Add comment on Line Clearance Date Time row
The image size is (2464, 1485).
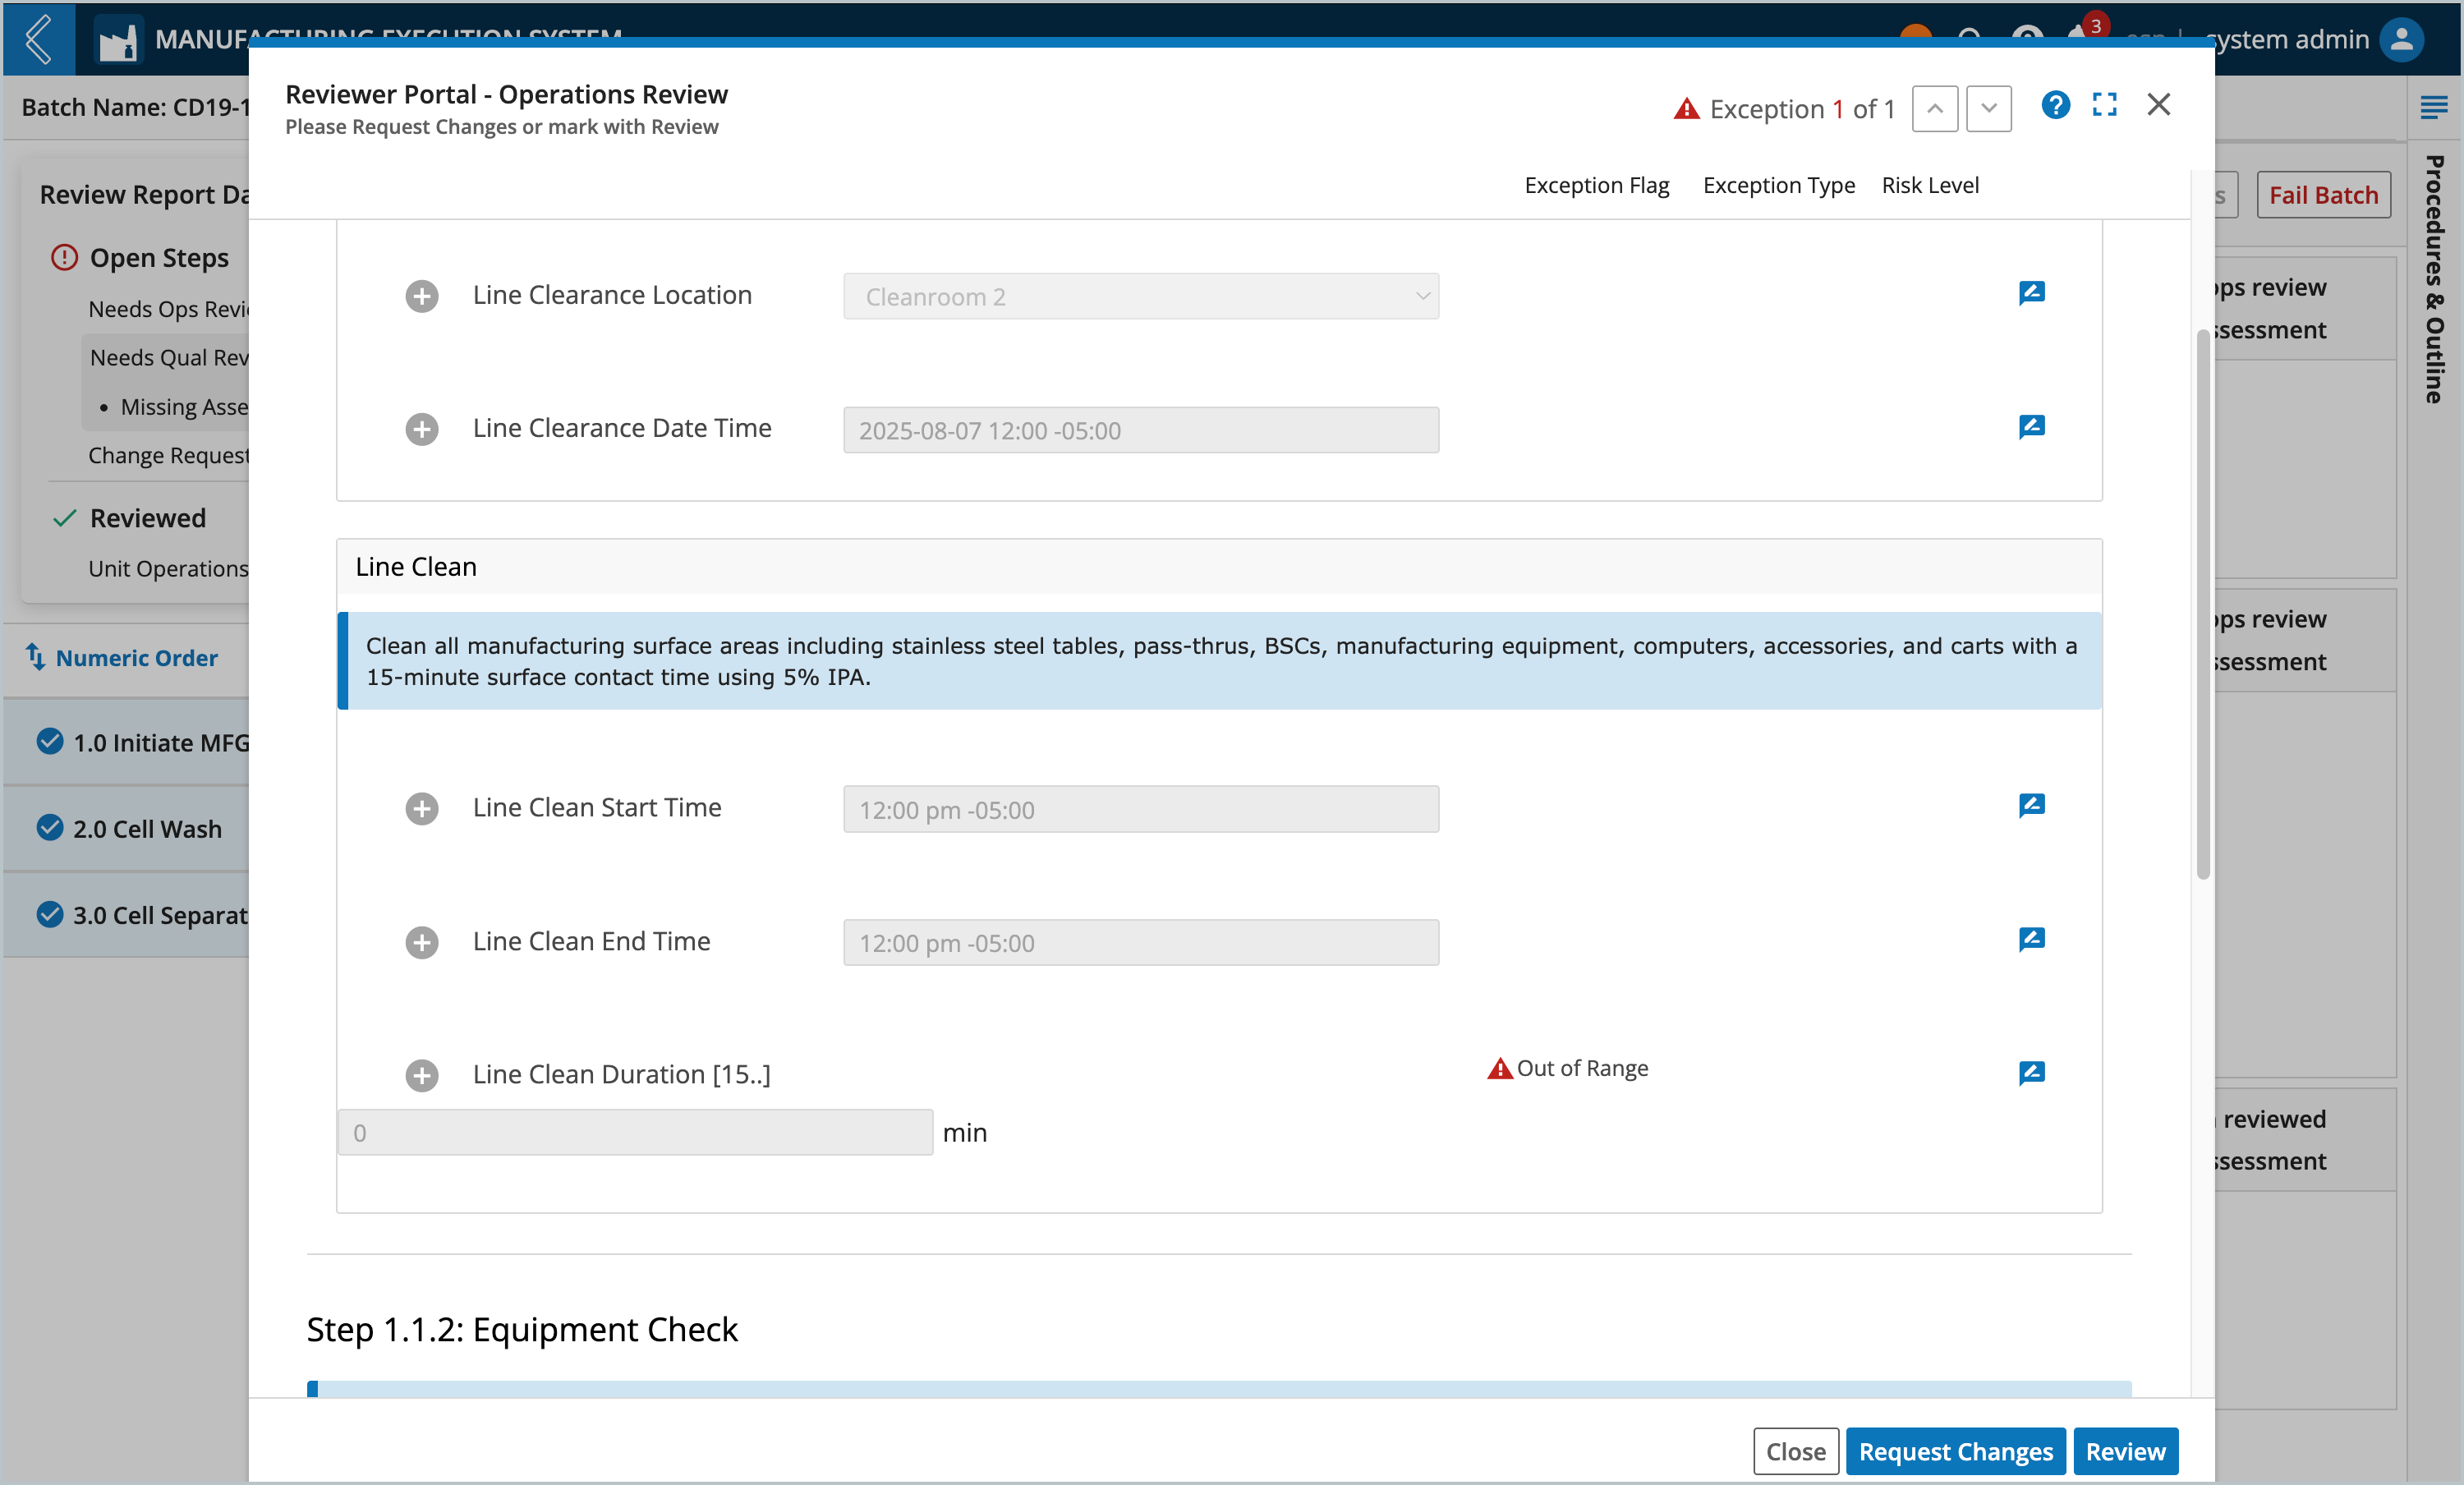tap(2032, 427)
